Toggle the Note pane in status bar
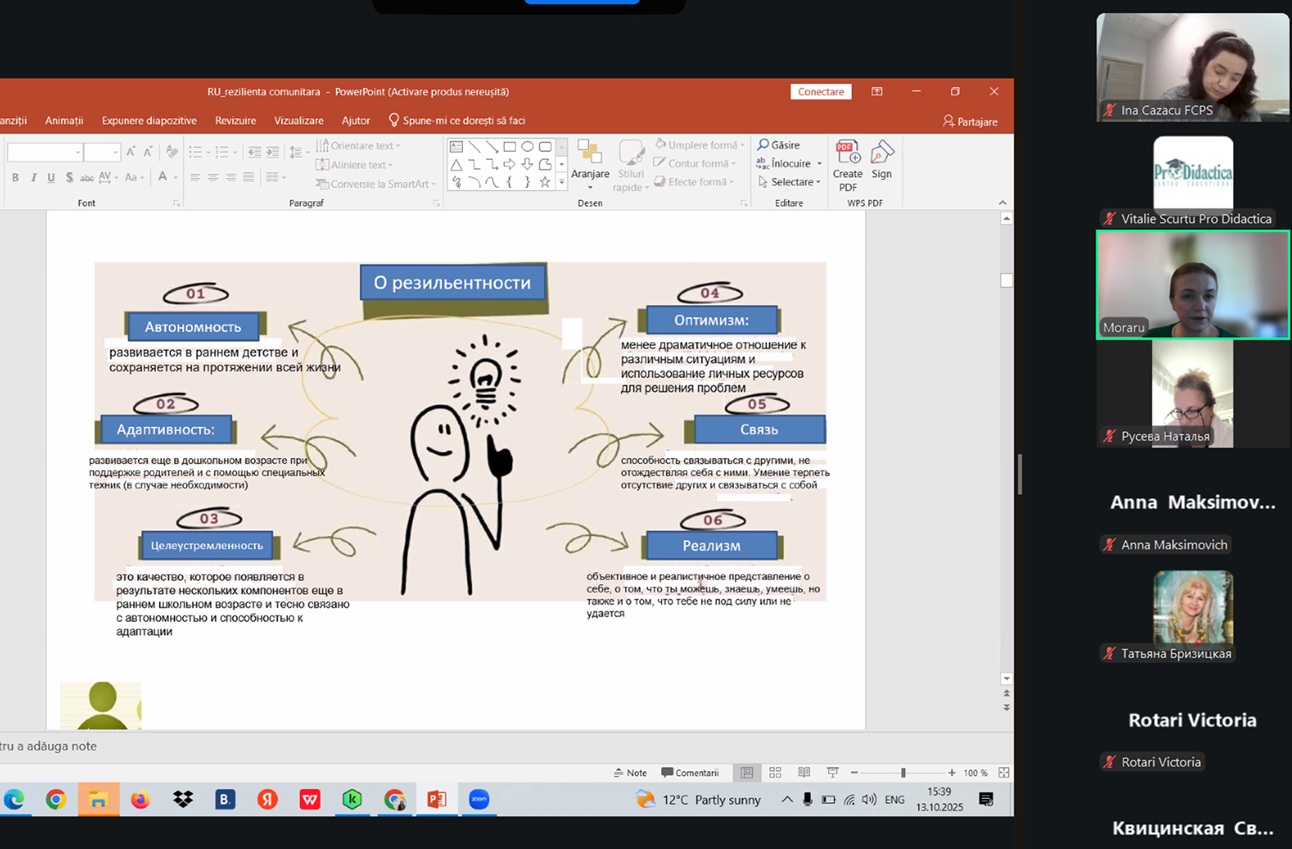 pos(630,773)
